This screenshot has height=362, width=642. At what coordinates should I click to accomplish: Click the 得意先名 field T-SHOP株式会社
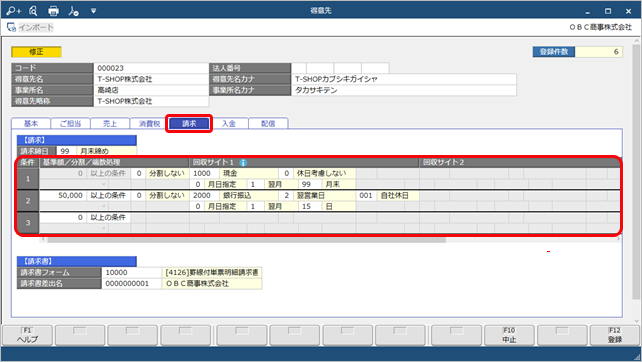click(151, 79)
